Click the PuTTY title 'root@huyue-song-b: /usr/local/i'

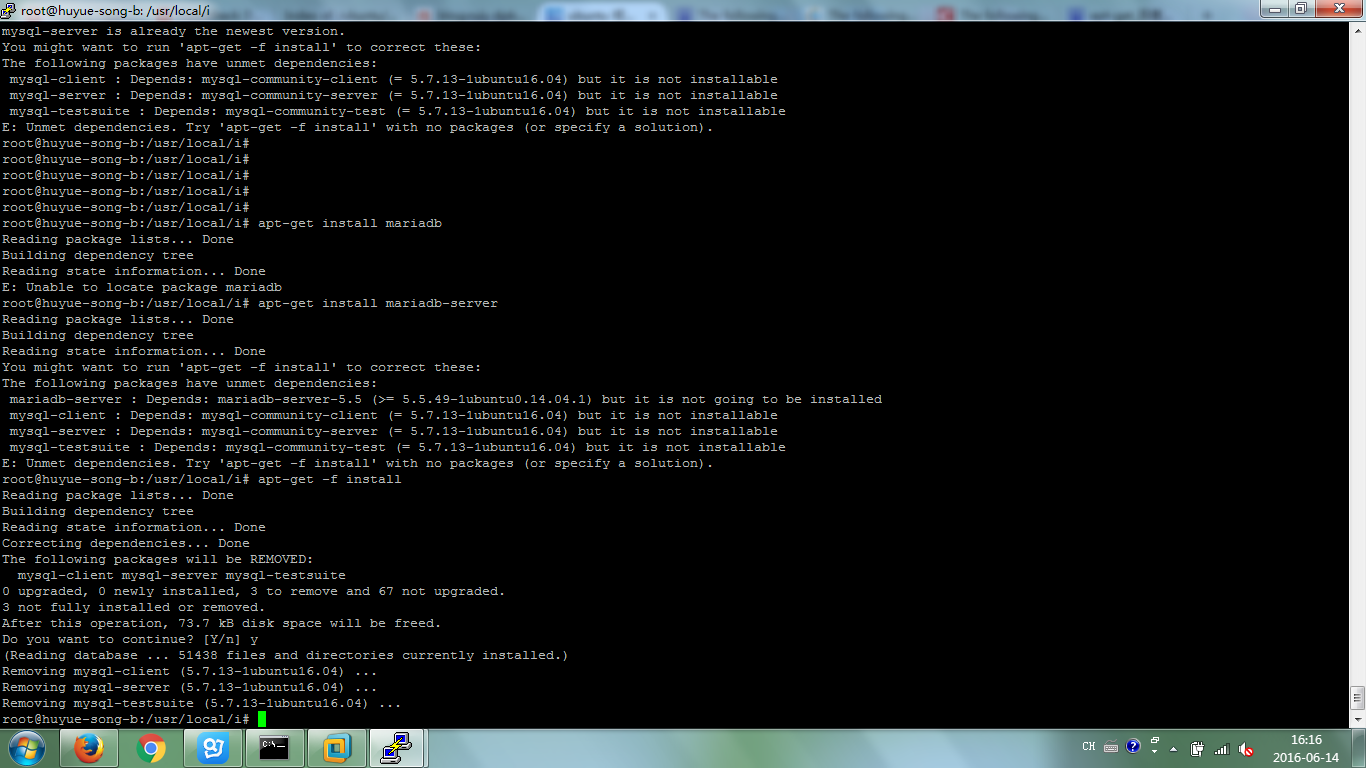pos(115,11)
